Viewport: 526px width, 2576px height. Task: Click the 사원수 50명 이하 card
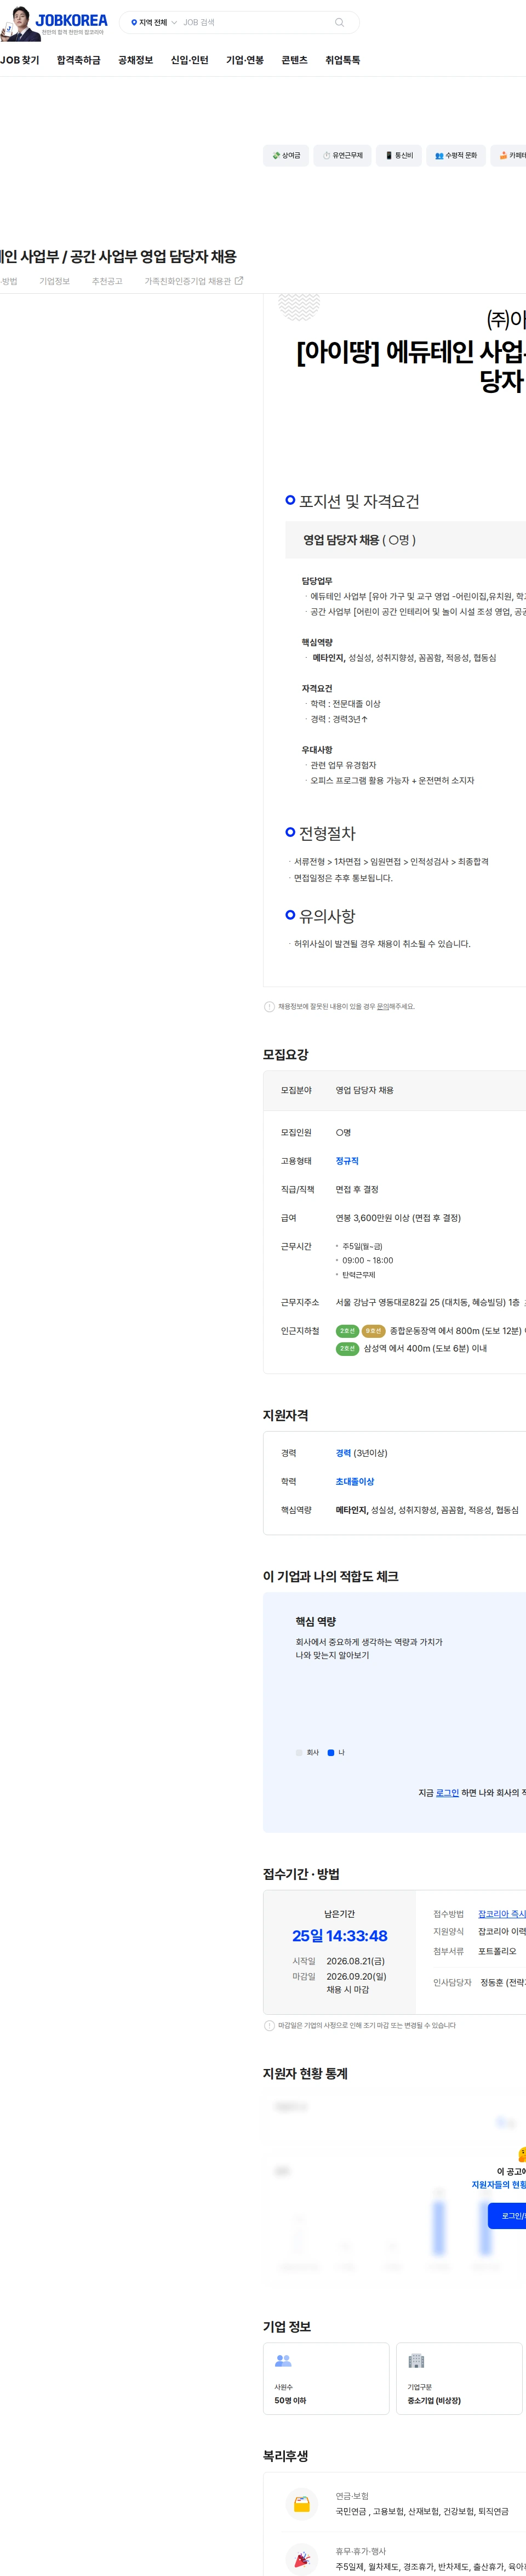click(326, 2378)
